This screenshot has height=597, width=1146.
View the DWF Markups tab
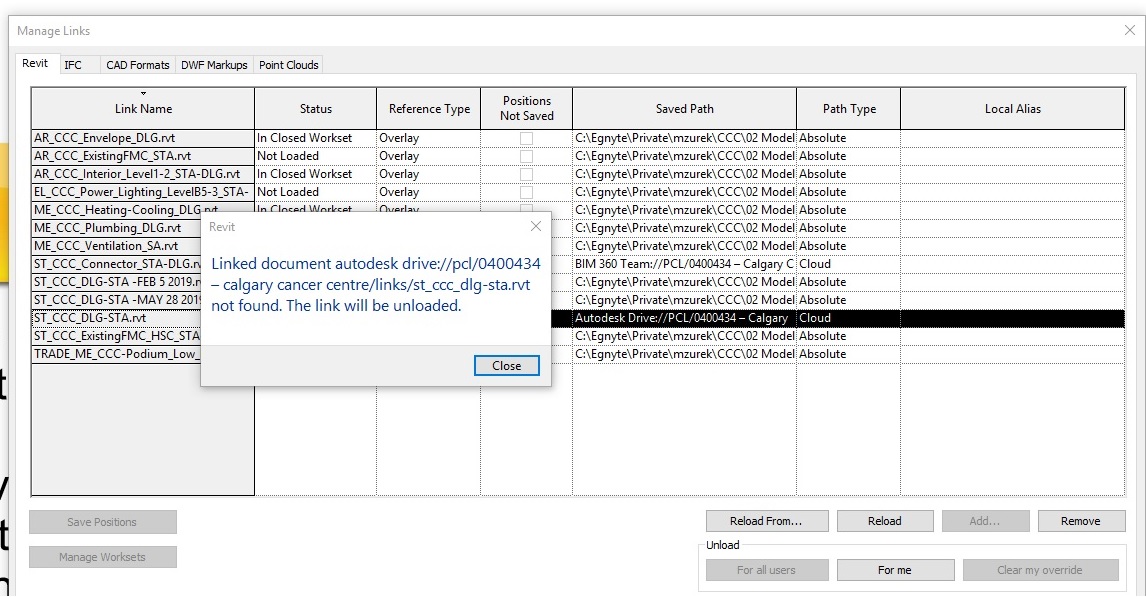coord(214,64)
